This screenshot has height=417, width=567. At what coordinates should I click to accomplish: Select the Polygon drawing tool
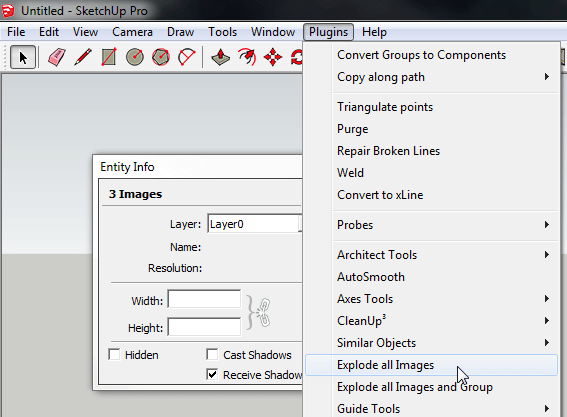[x=161, y=57]
